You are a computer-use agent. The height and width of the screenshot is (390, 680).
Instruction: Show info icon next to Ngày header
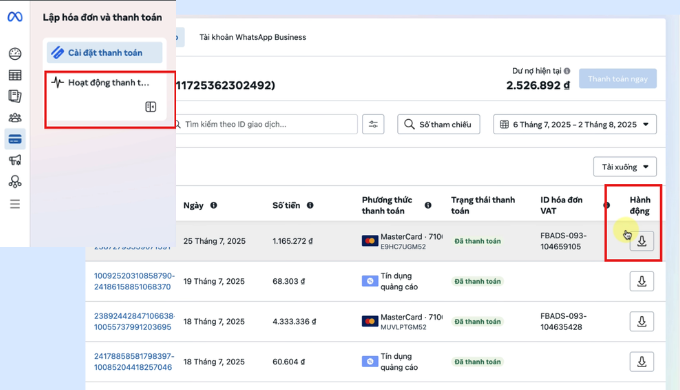(213, 205)
